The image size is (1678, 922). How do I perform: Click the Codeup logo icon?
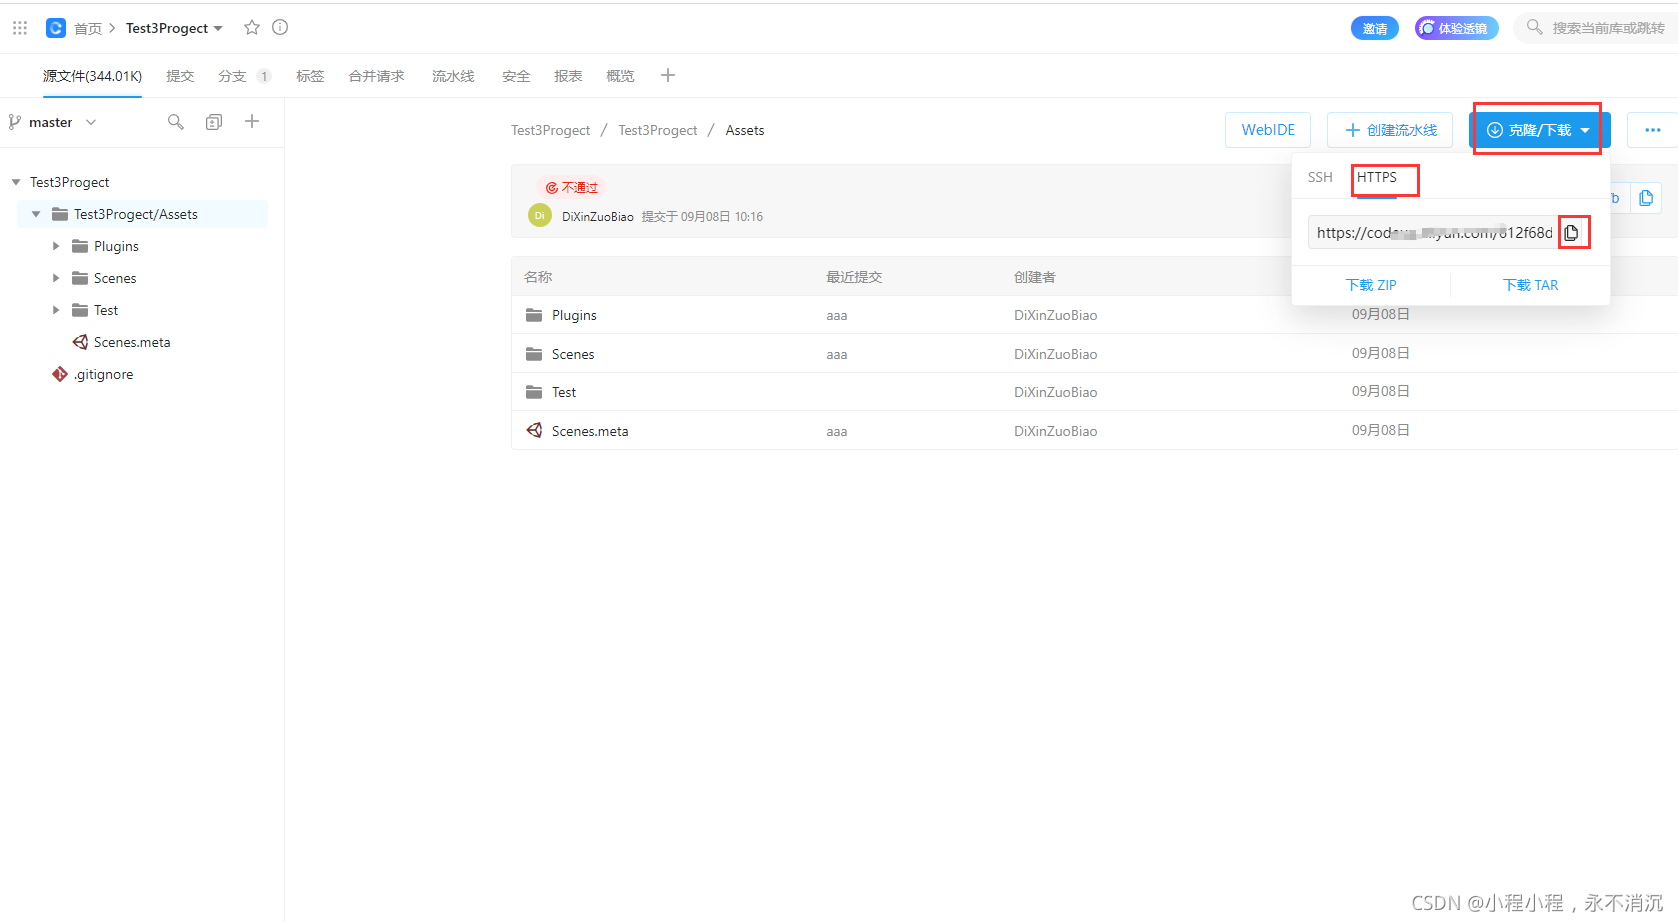click(56, 28)
